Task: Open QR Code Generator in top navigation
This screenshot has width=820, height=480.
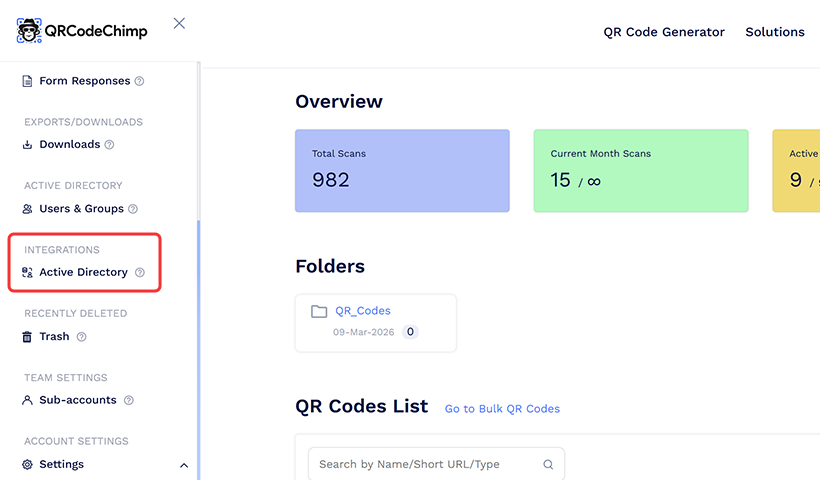Action: pyautogui.click(x=664, y=32)
